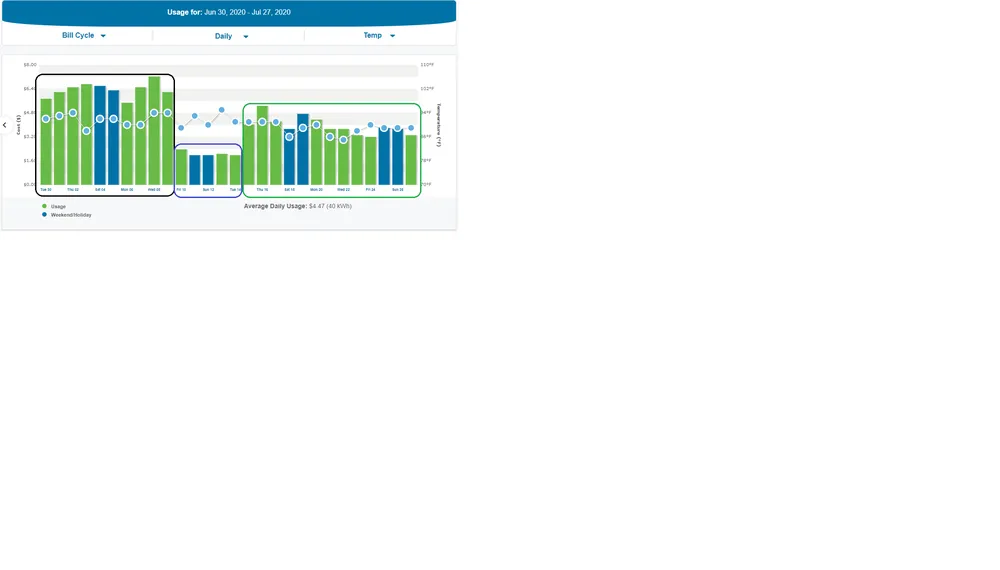Click the Sun 12 weekend bar
The image size is (1000, 570).
pos(208,170)
